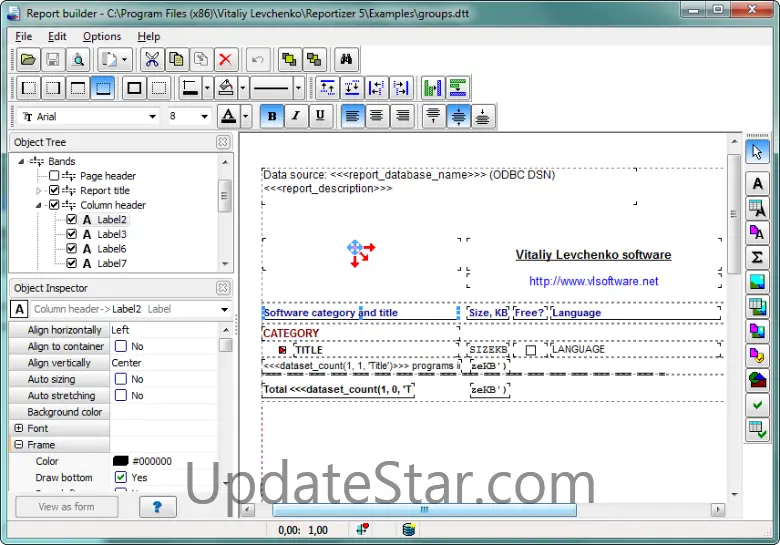Apply all frame lines button

134,89
